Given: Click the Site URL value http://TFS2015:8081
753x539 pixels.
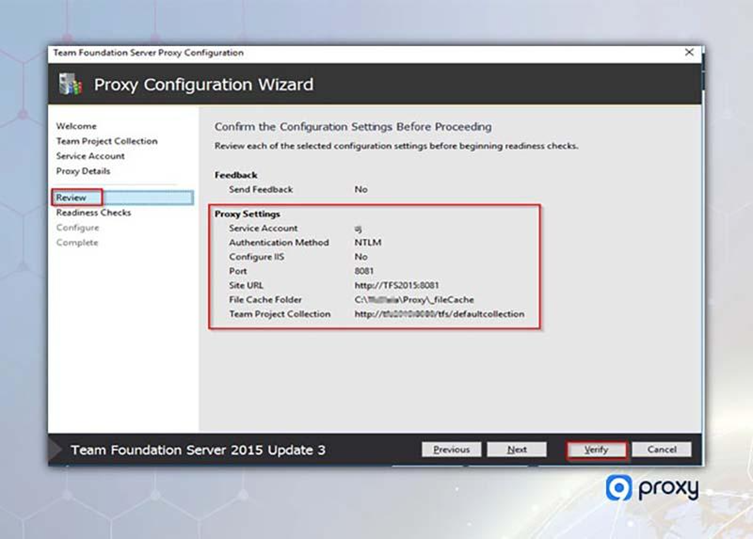Looking at the screenshot, I should point(396,285).
